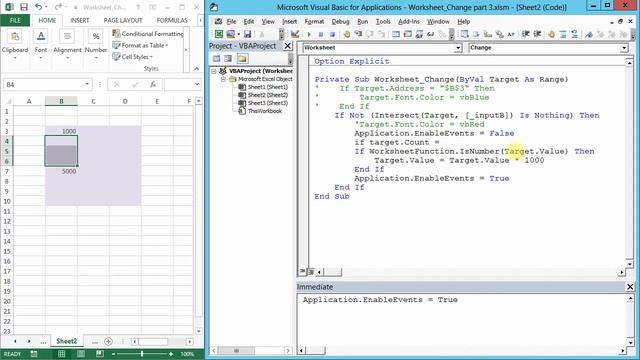This screenshot has height=360, width=640.
Task: Open the FILE tab in Excel
Action: coord(15,20)
